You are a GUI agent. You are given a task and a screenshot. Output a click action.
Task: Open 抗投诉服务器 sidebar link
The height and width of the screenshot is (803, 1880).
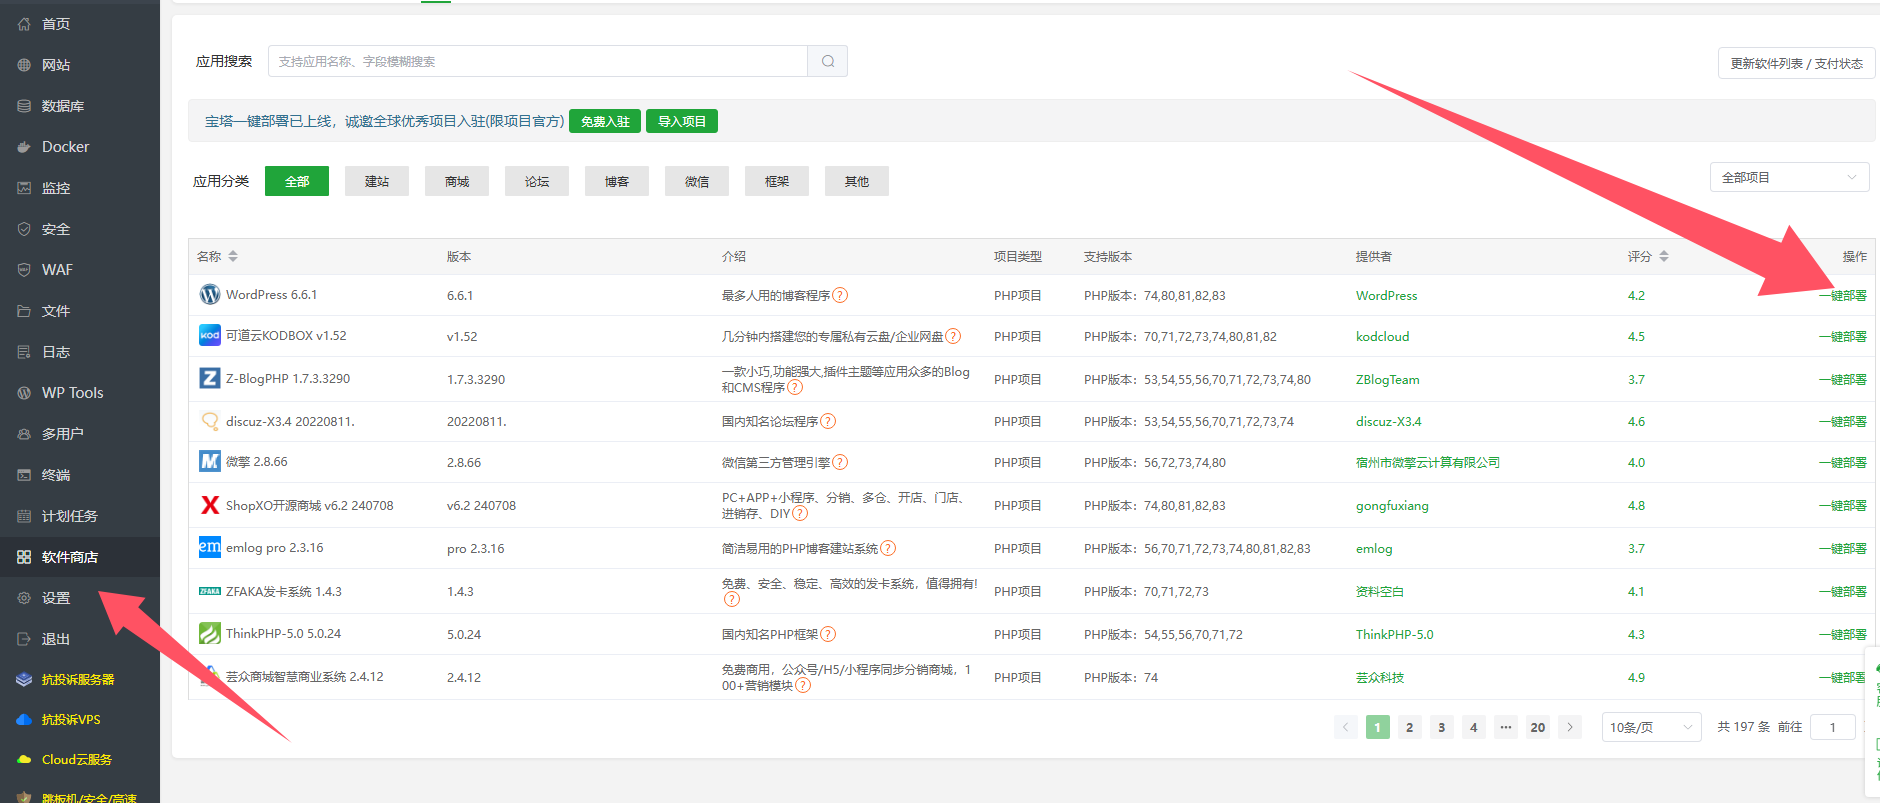click(78, 679)
